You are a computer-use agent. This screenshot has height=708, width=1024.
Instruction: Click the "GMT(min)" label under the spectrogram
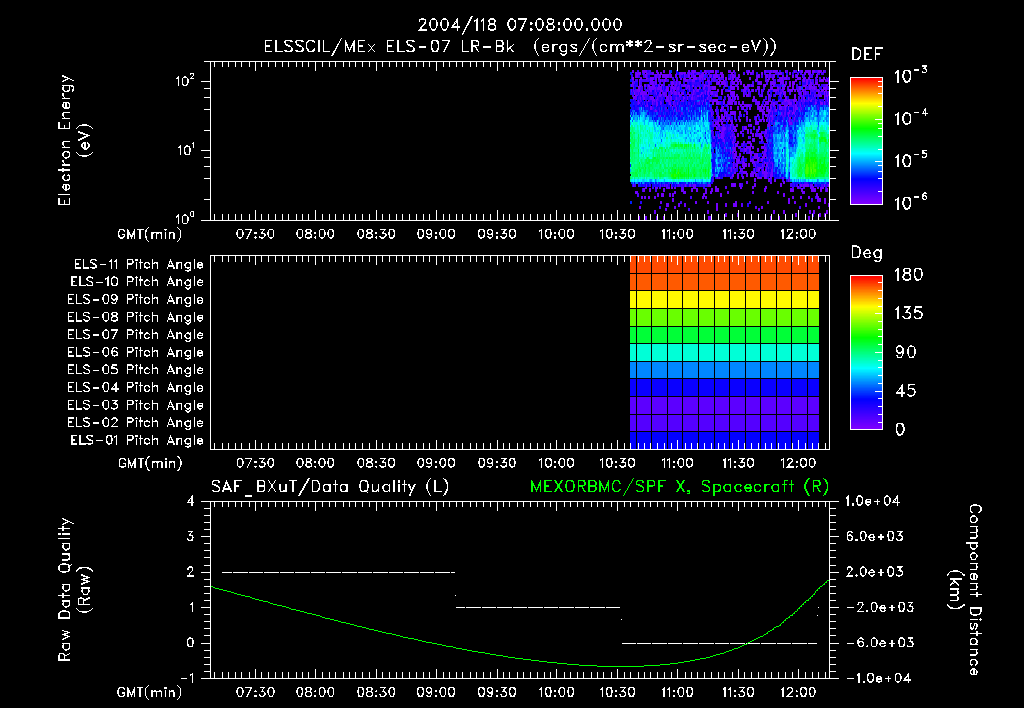(x=150, y=234)
